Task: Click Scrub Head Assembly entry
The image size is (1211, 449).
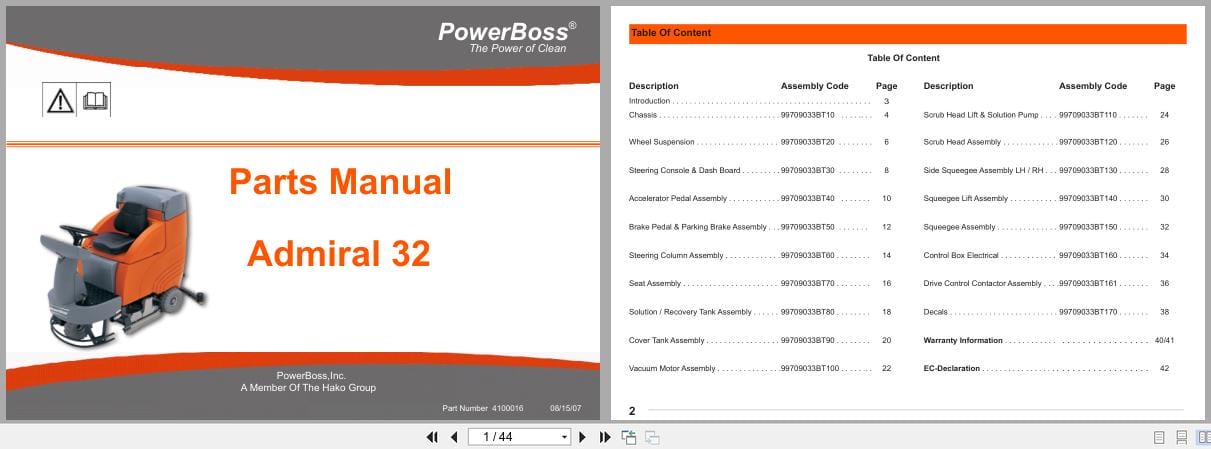Action: [962, 143]
